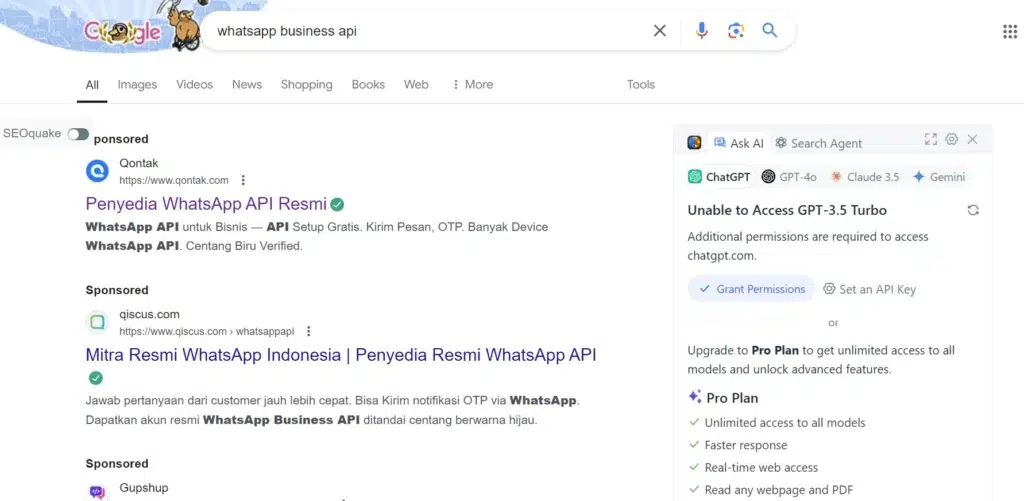Switch to the Shopping tab
Viewport: 1024px width, 501px height.
pyautogui.click(x=306, y=85)
